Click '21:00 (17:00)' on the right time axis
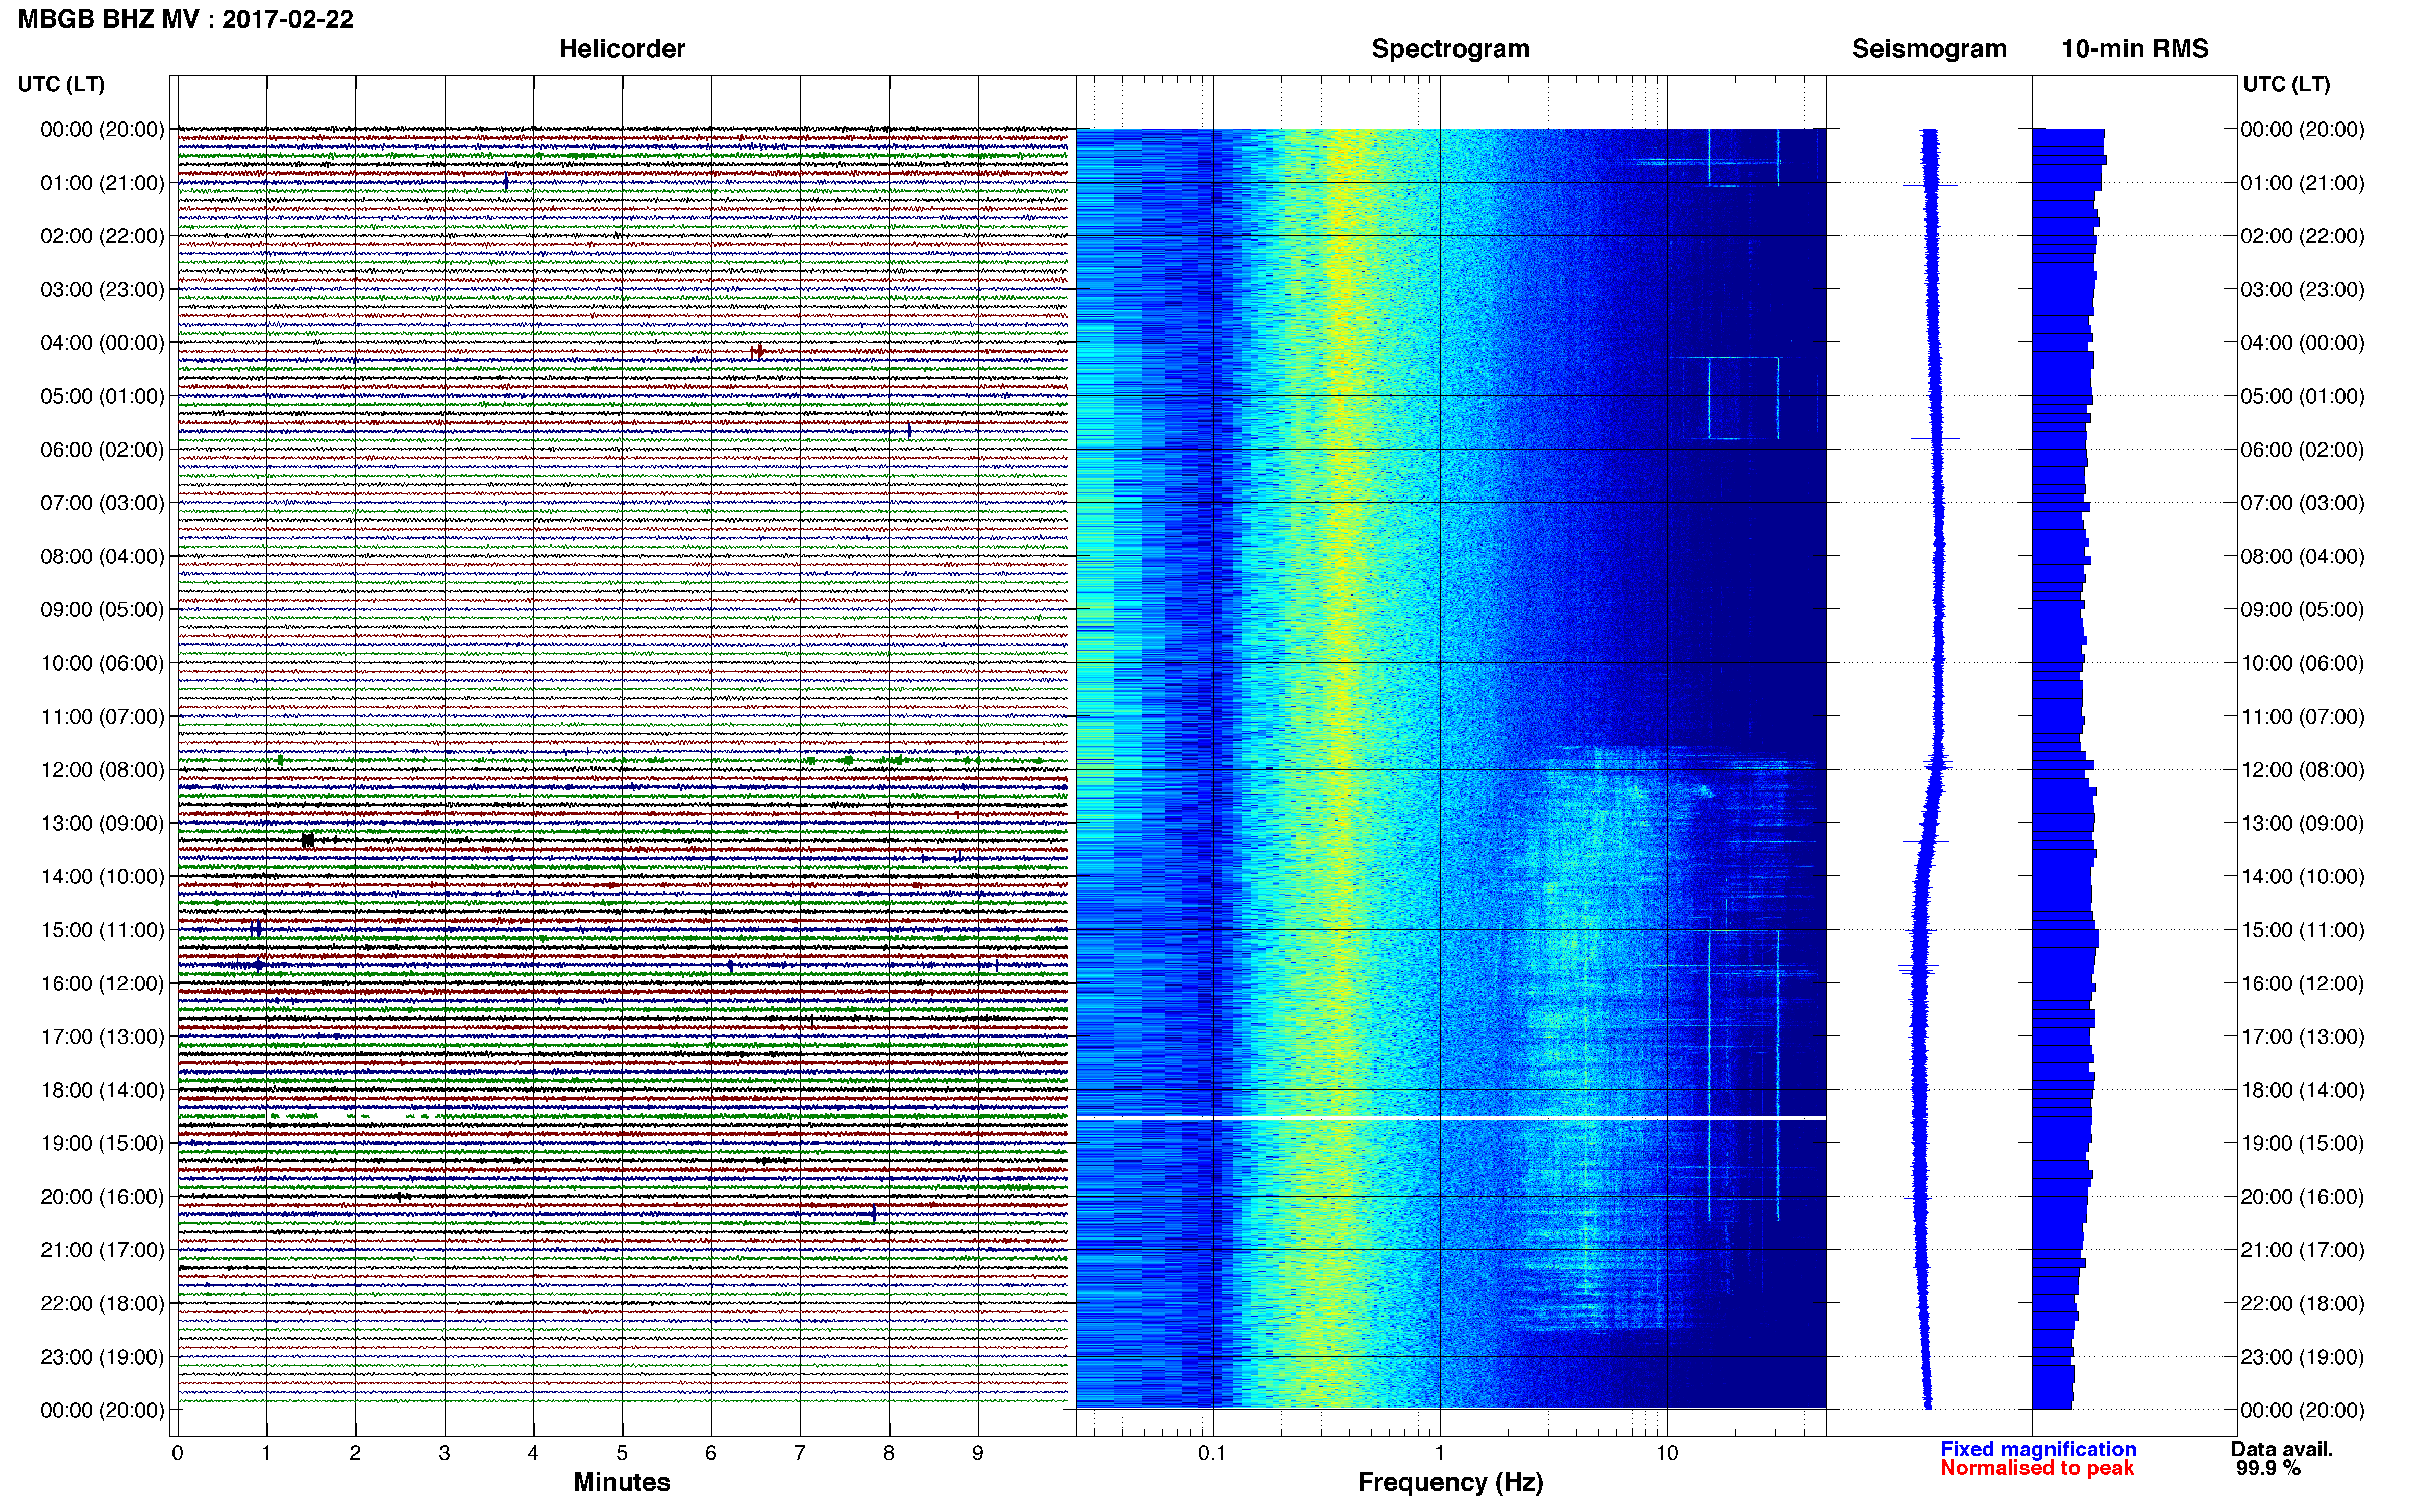The image size is (2419, 1512). click(x=2302, y=1250)
